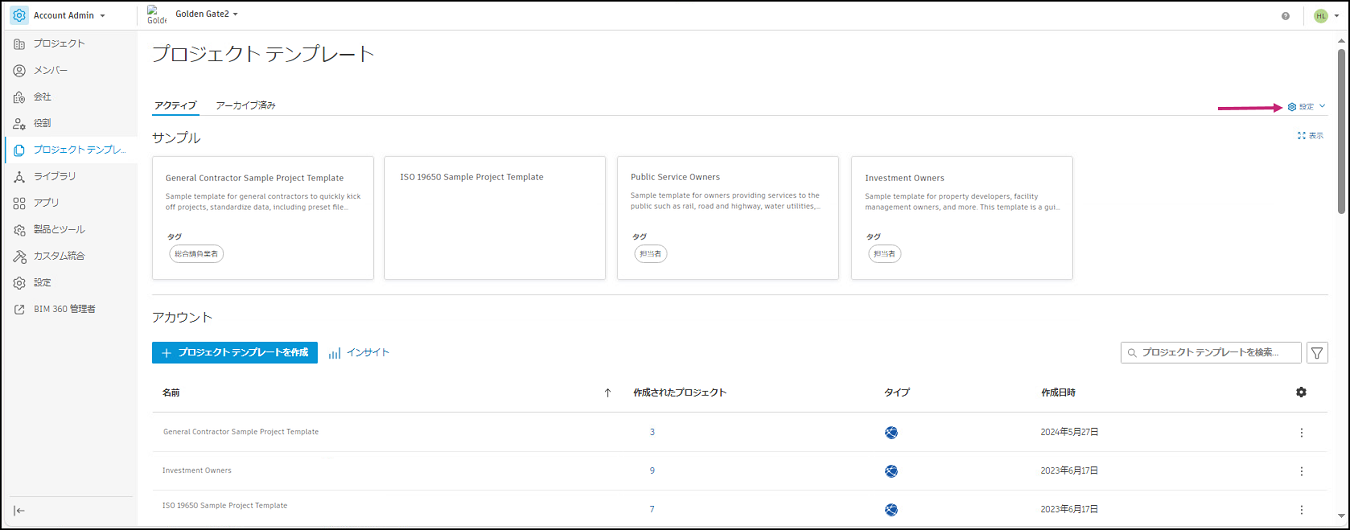Expand the user profile menu arrow
This screenshot has width=1350, height=530.
point(1336,16)
